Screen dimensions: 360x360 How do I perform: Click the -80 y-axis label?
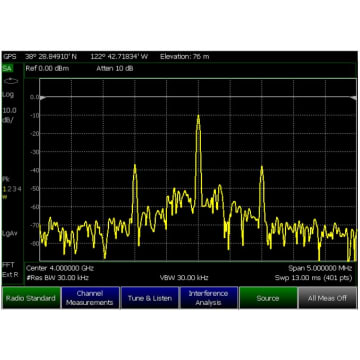pyautogui.click(x=35, y=243)
